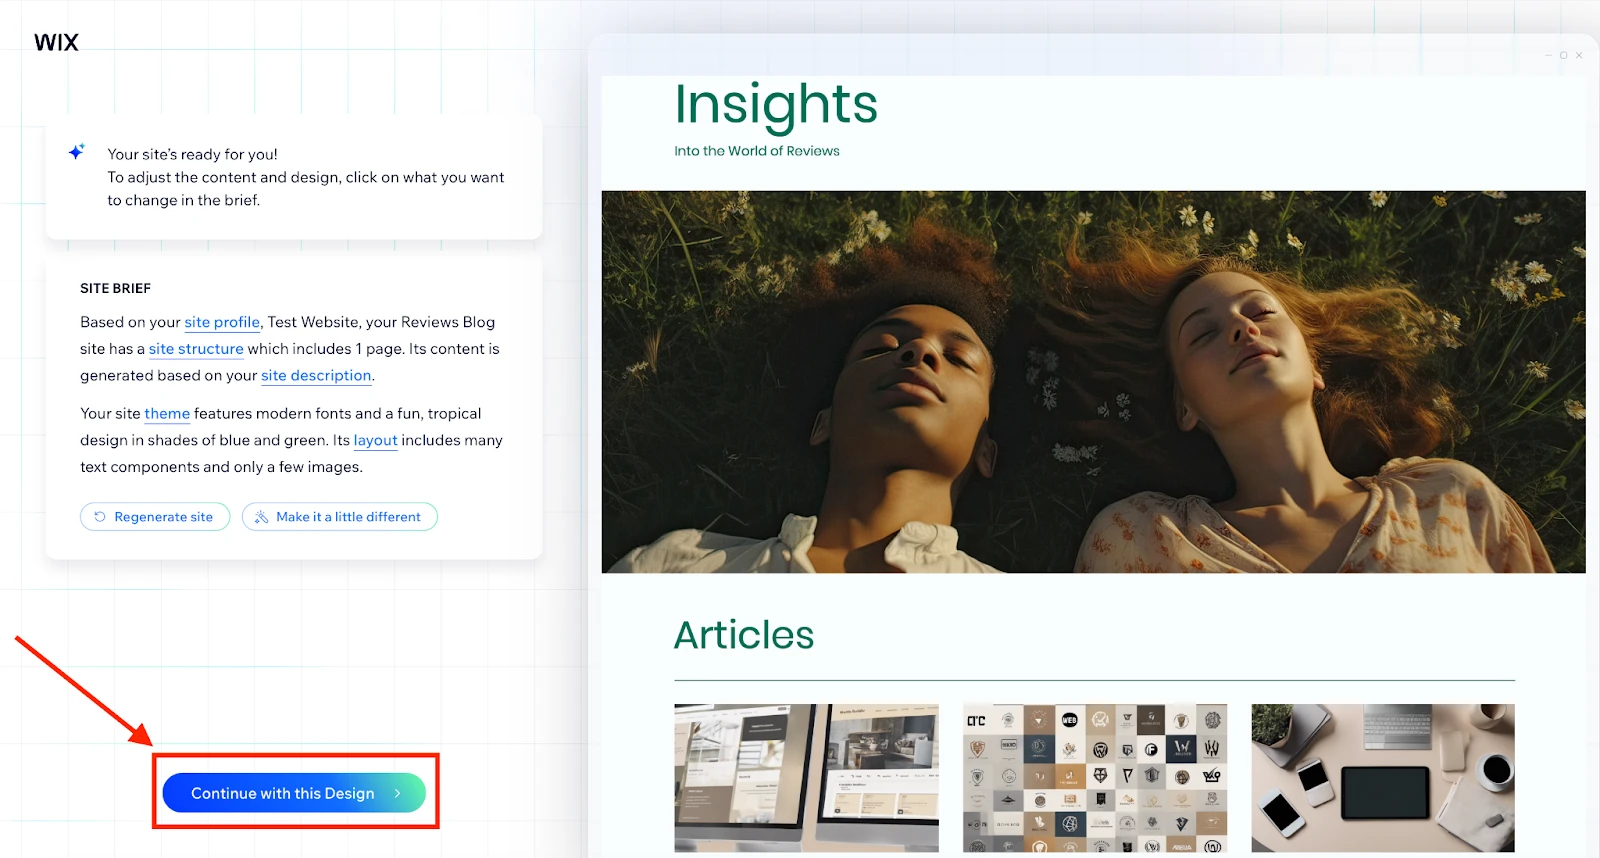Open the site structure link
1600x858 pixels.
(x=196, y=349)
